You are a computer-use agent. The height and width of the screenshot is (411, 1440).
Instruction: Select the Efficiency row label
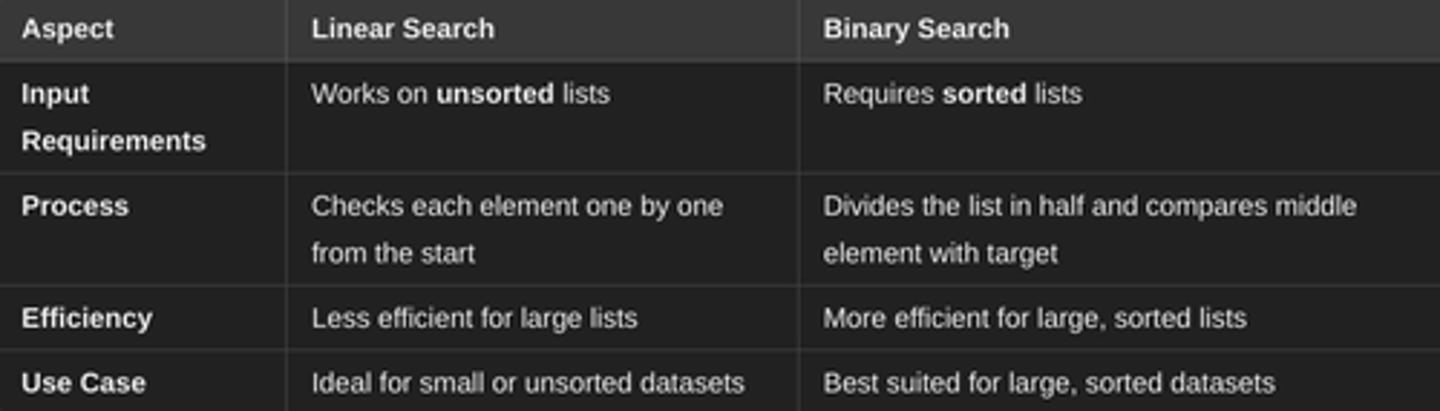(x=87, y=318)
